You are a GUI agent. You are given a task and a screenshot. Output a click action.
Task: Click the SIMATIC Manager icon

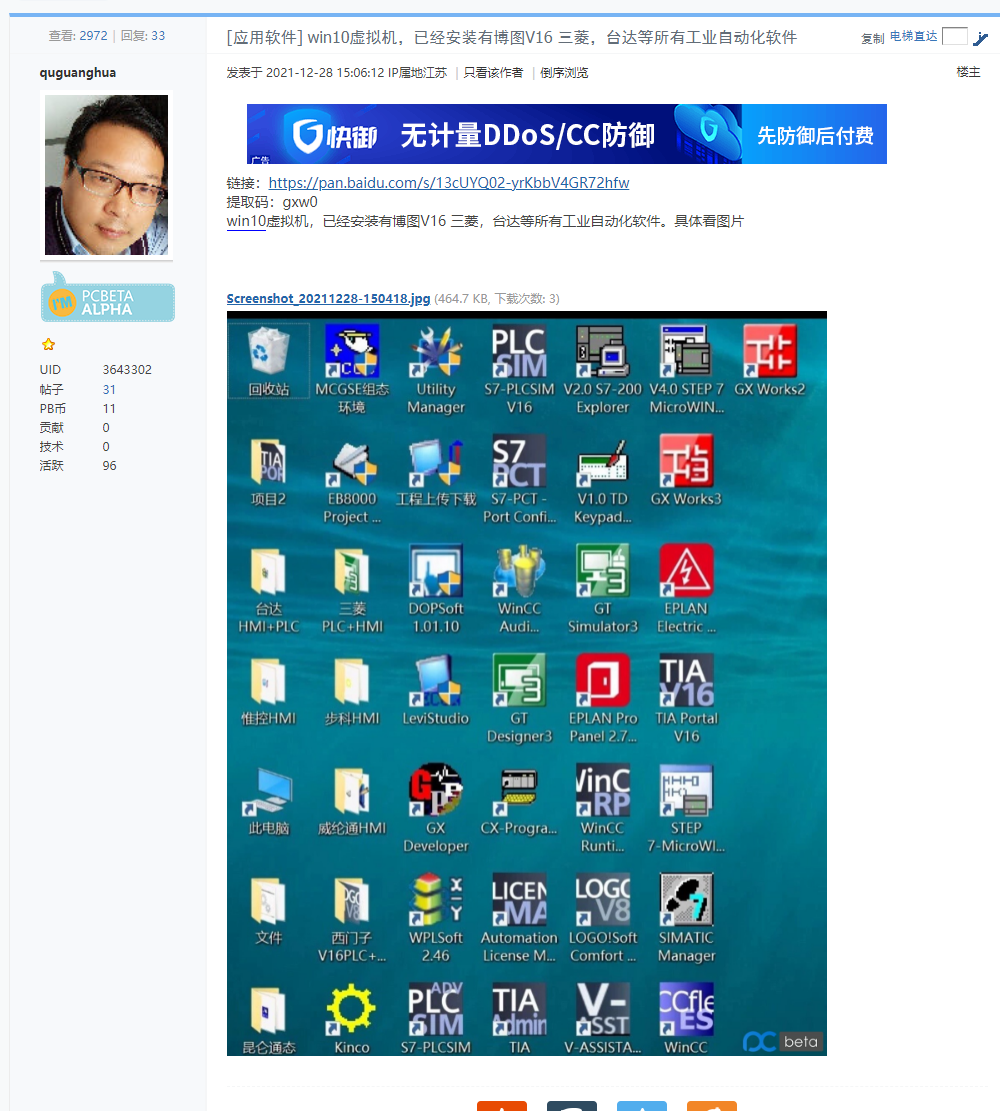(686, 901)
